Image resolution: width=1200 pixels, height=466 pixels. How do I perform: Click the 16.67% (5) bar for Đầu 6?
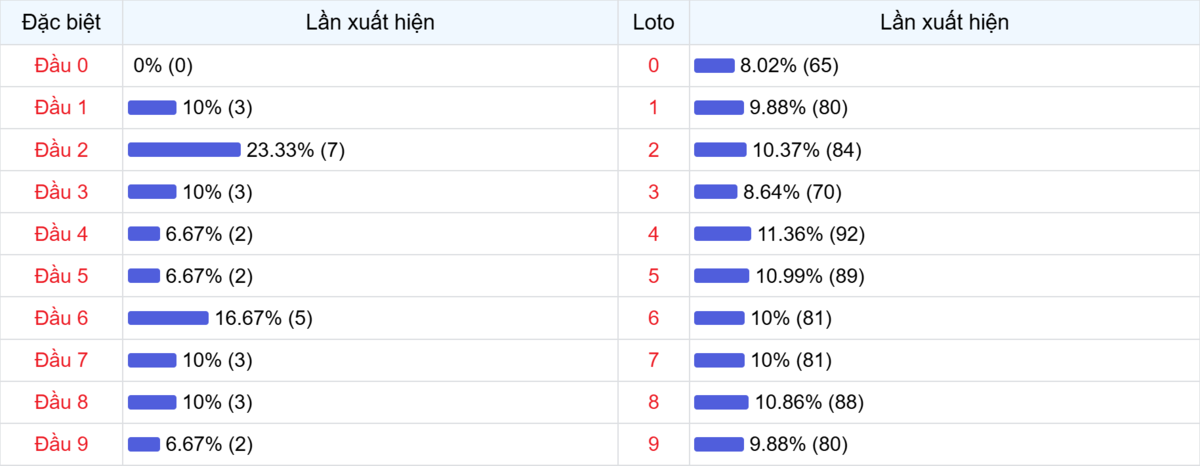coord(168,318)
